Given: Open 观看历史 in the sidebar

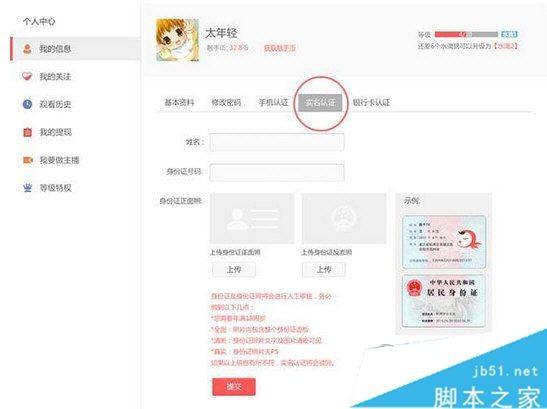Looking at the screenshot, I should tap(55, 104).
